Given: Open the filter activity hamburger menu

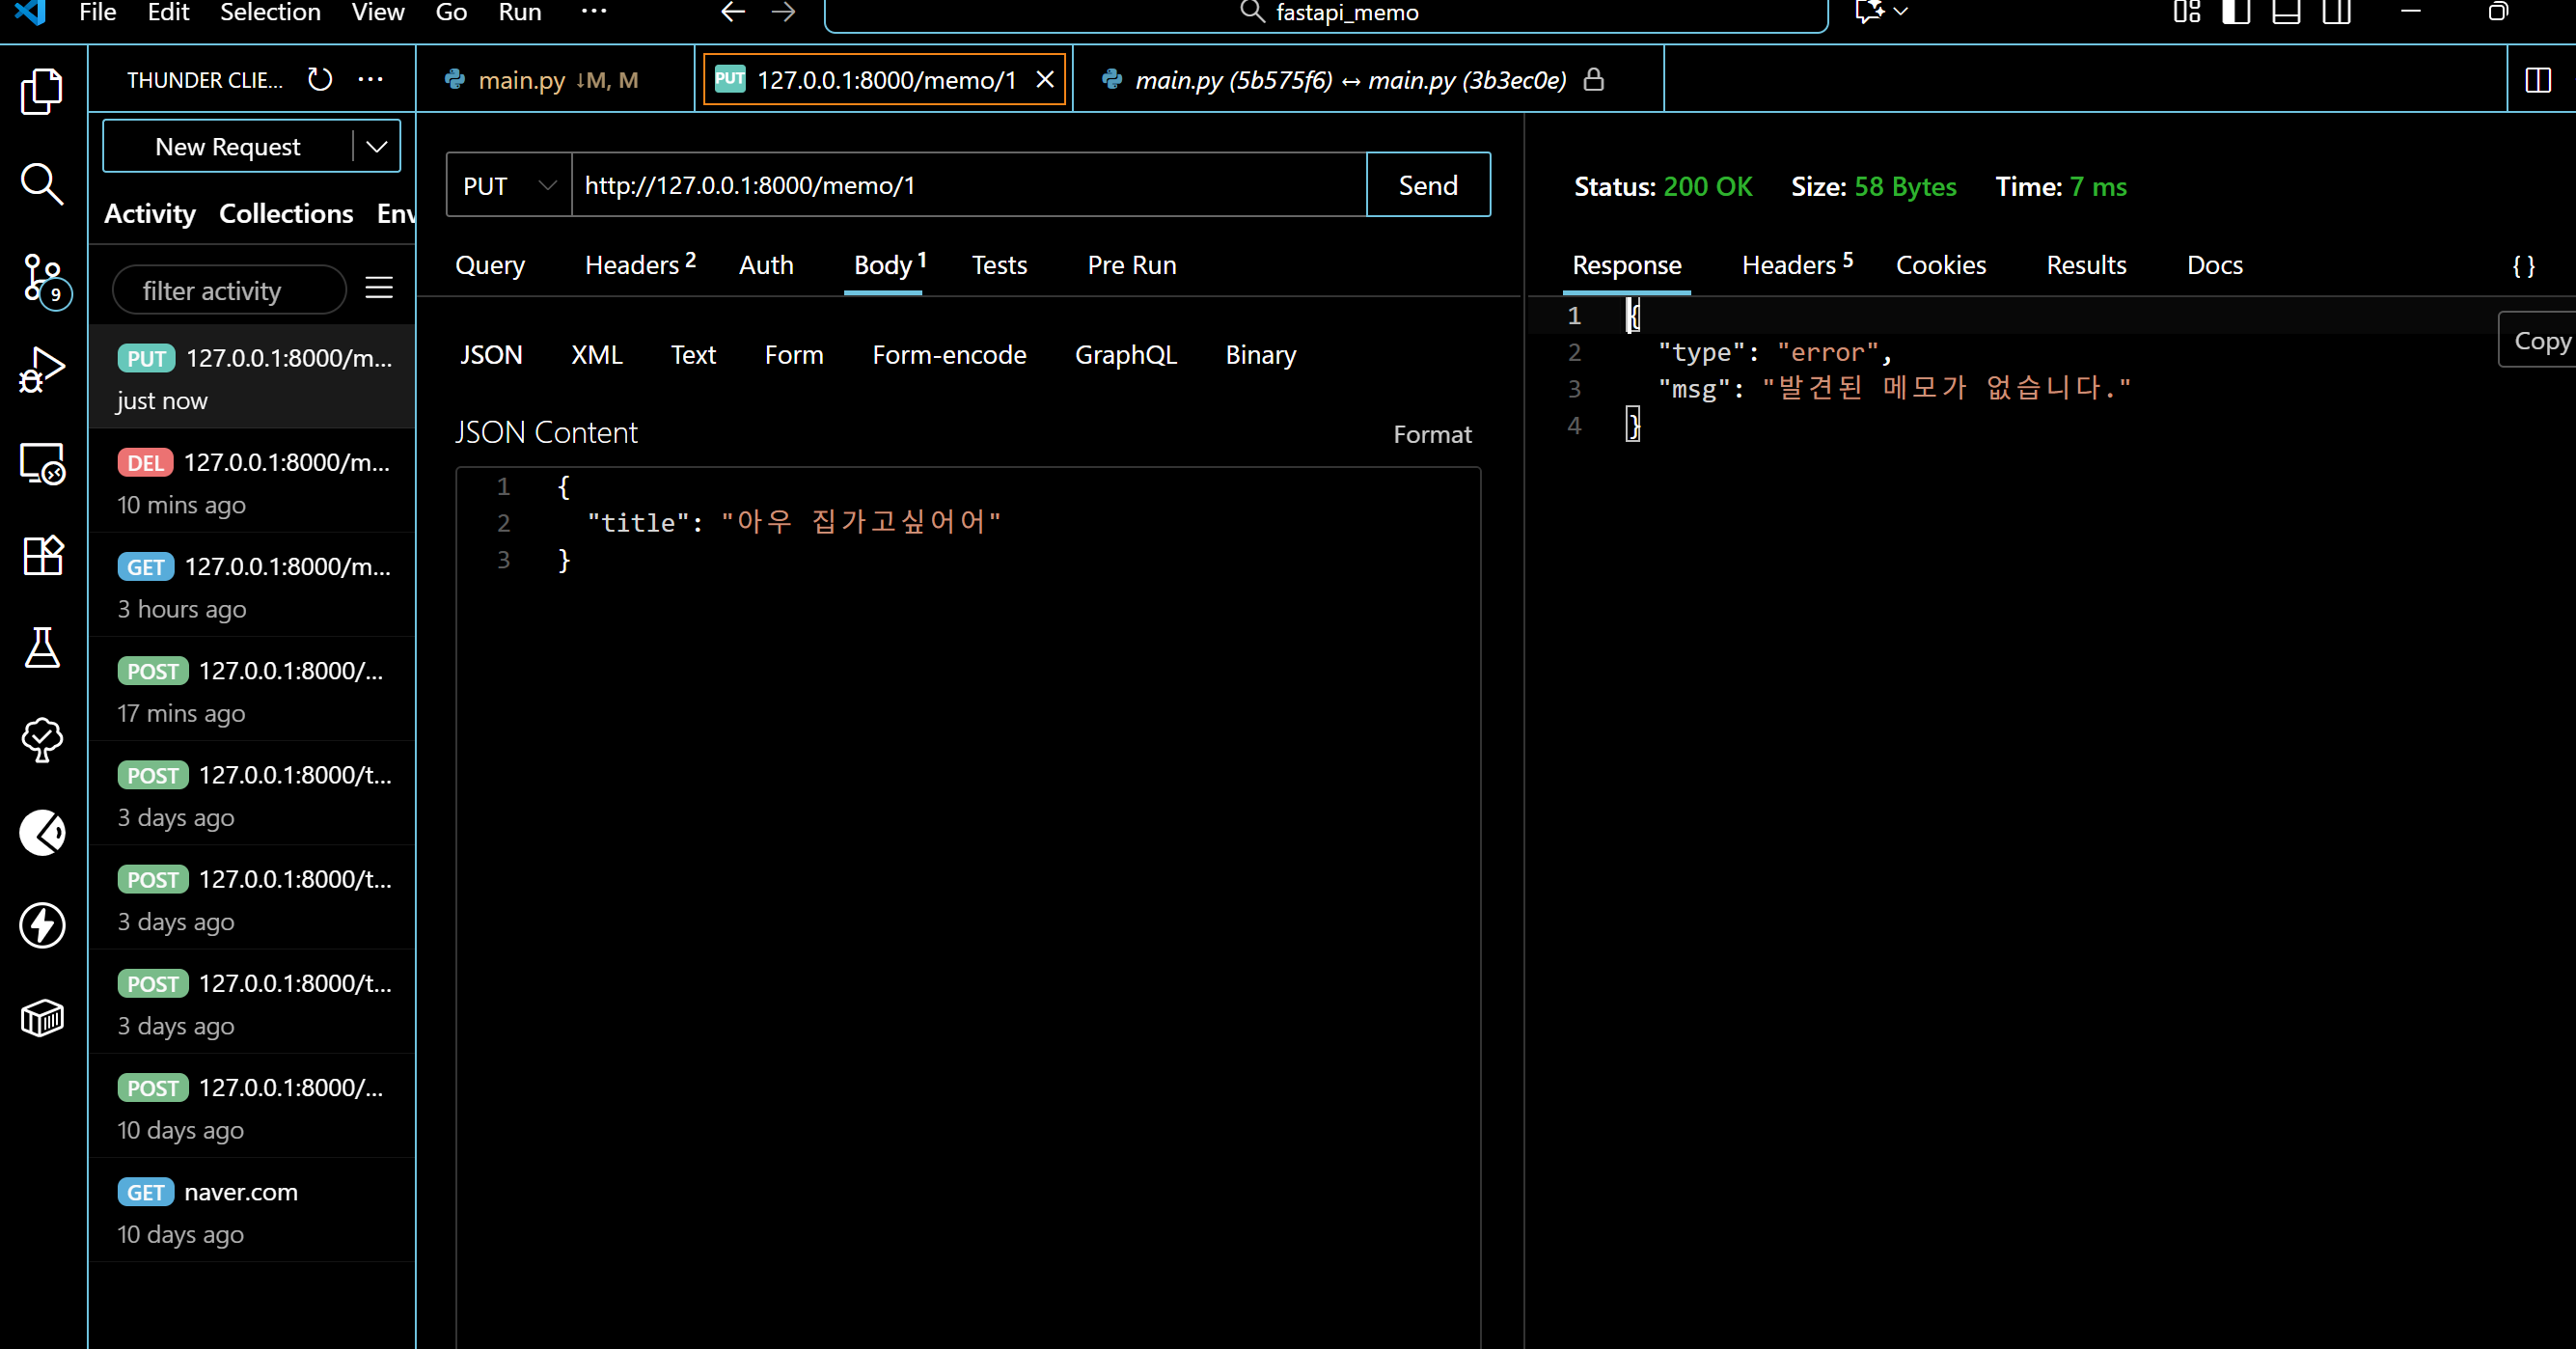Looking at the screenshot, I should [x=378, y=289].
